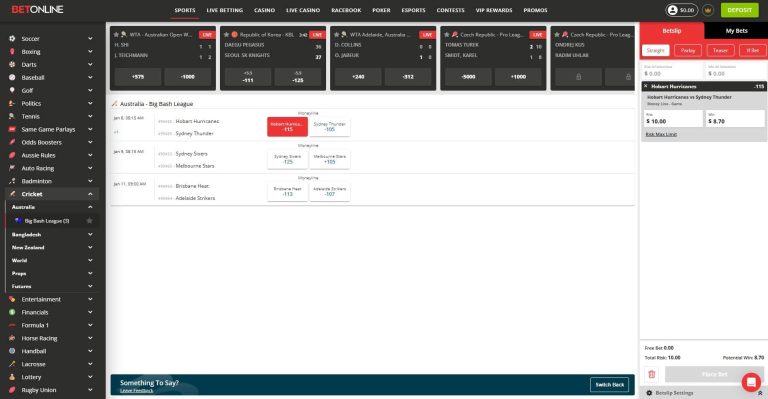Click the Badminton icon
This screenshot has height=399, width=768.
tap(12, 181)
